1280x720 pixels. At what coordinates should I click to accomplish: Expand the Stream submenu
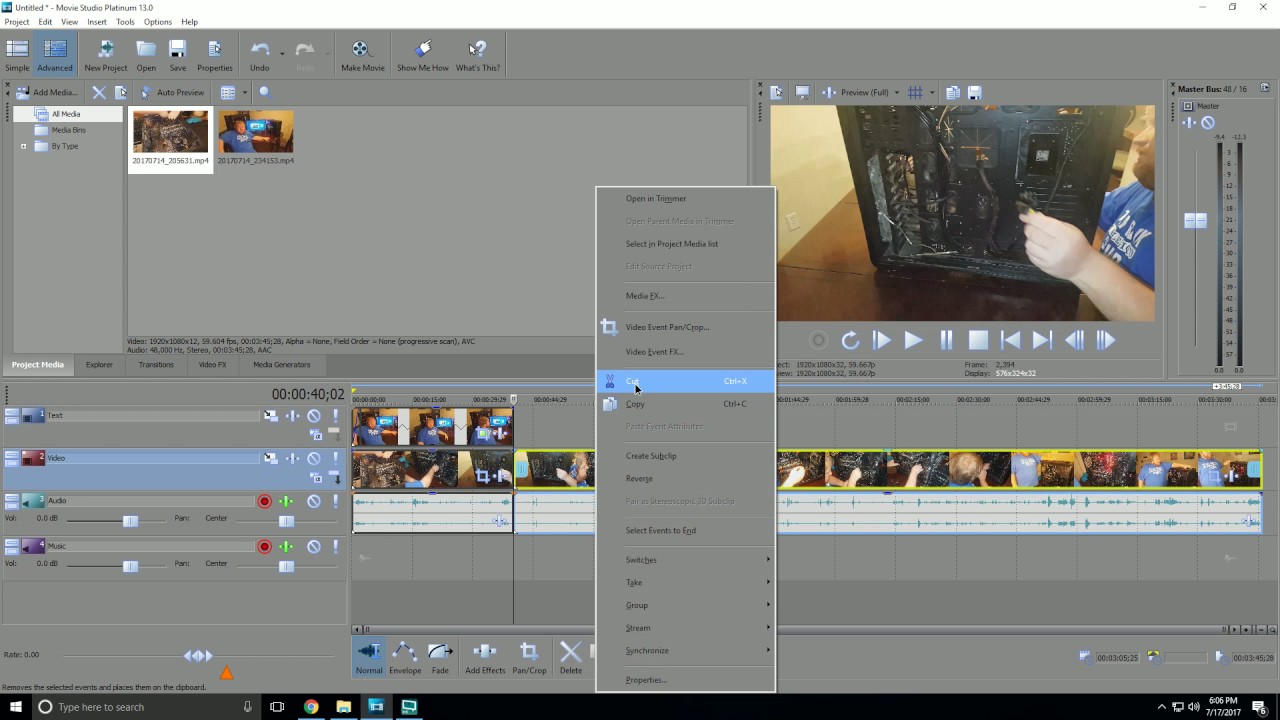[x=685, y=628]
